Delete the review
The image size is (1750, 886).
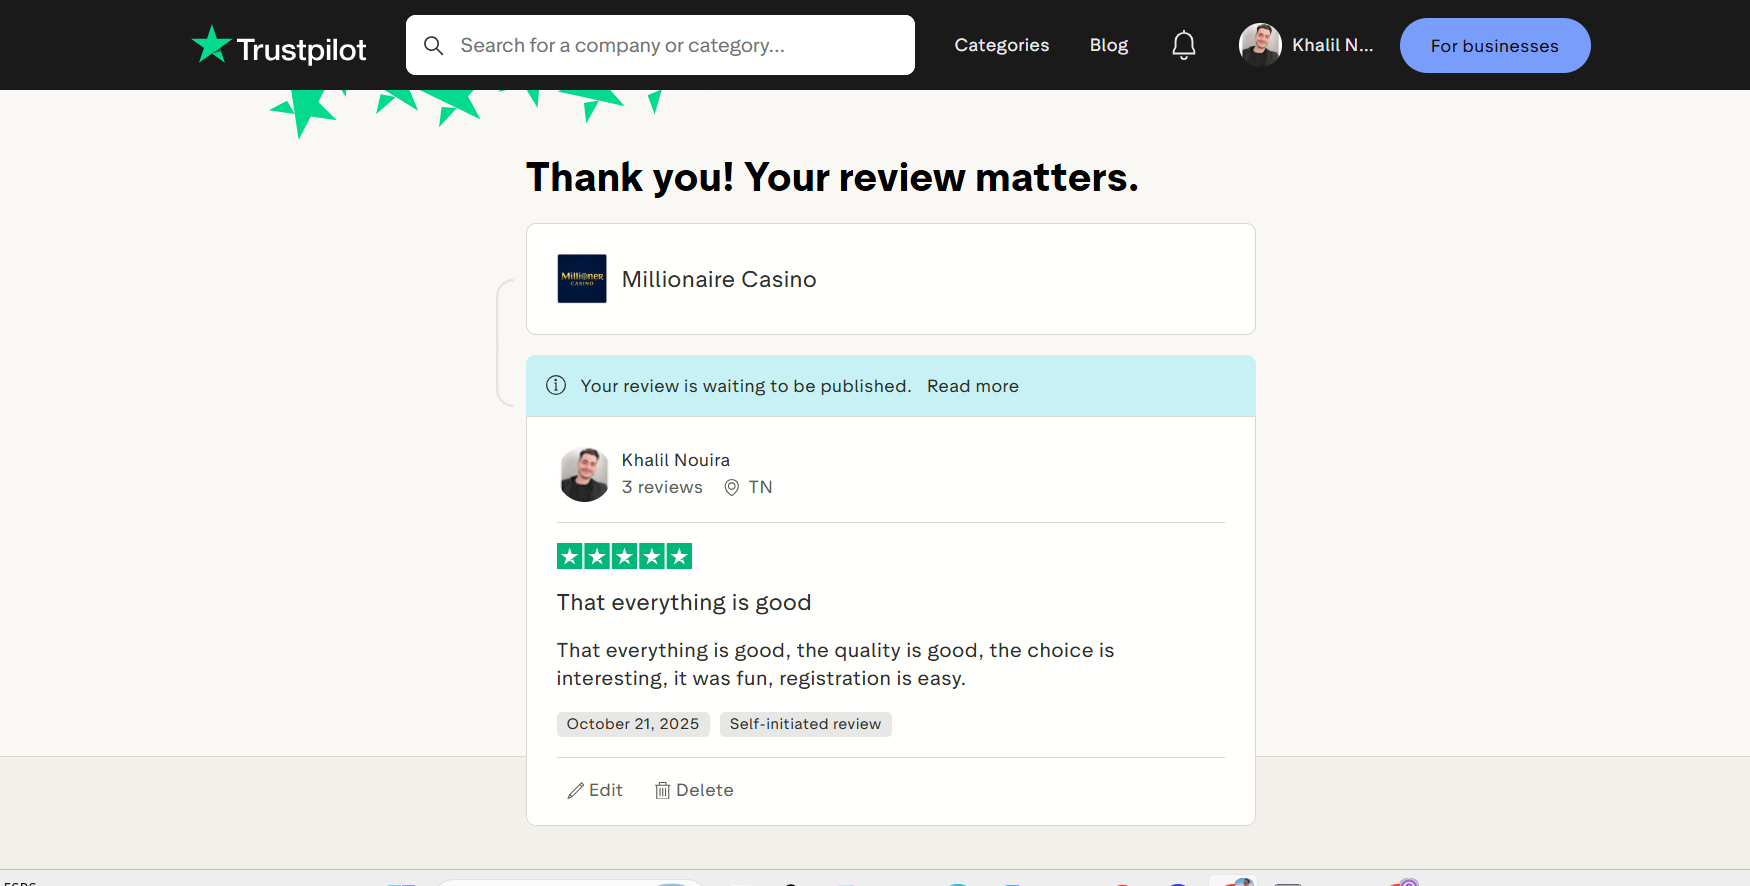[694, 790]
